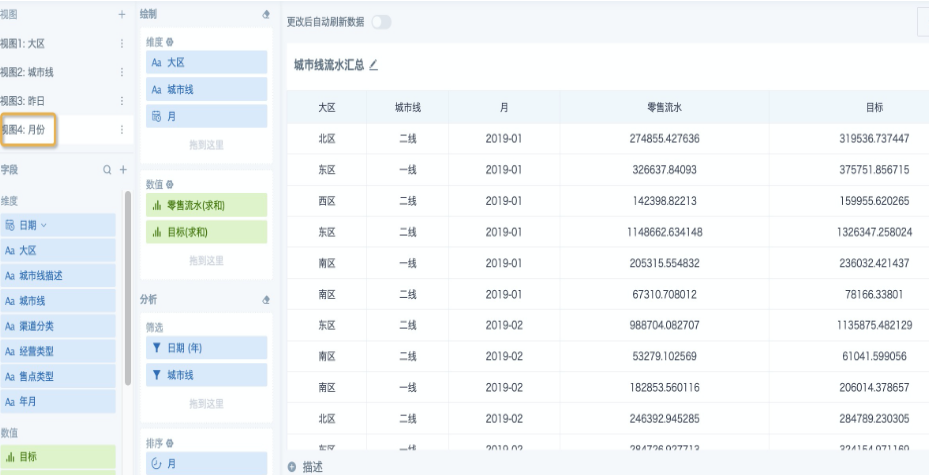The height and width of the screenshot is (475, 929).
Task: Click the edit pencil next to 城市线流水汇总
Action: [x=373, y=65]
